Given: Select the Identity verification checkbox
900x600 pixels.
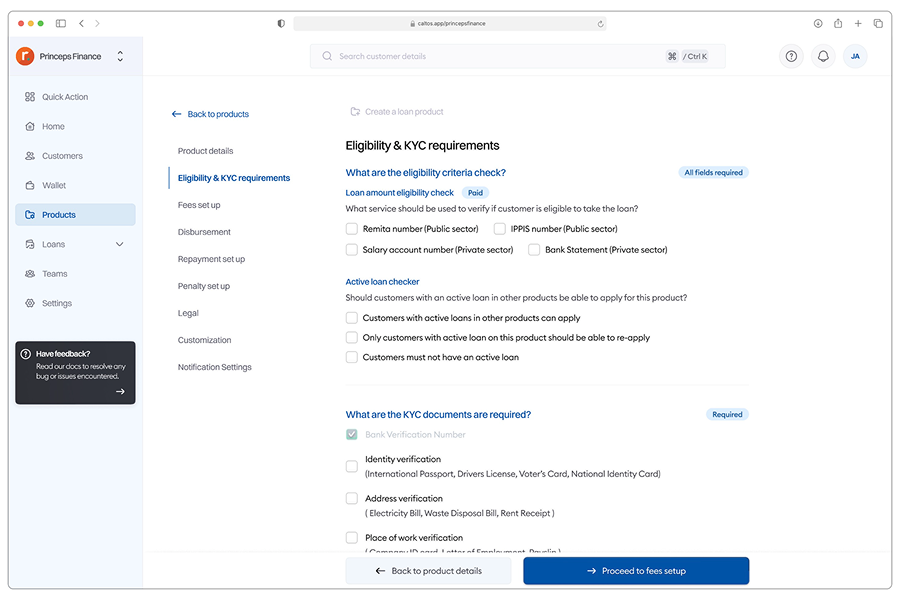Looking at the screenshot, I should point(352,466).
